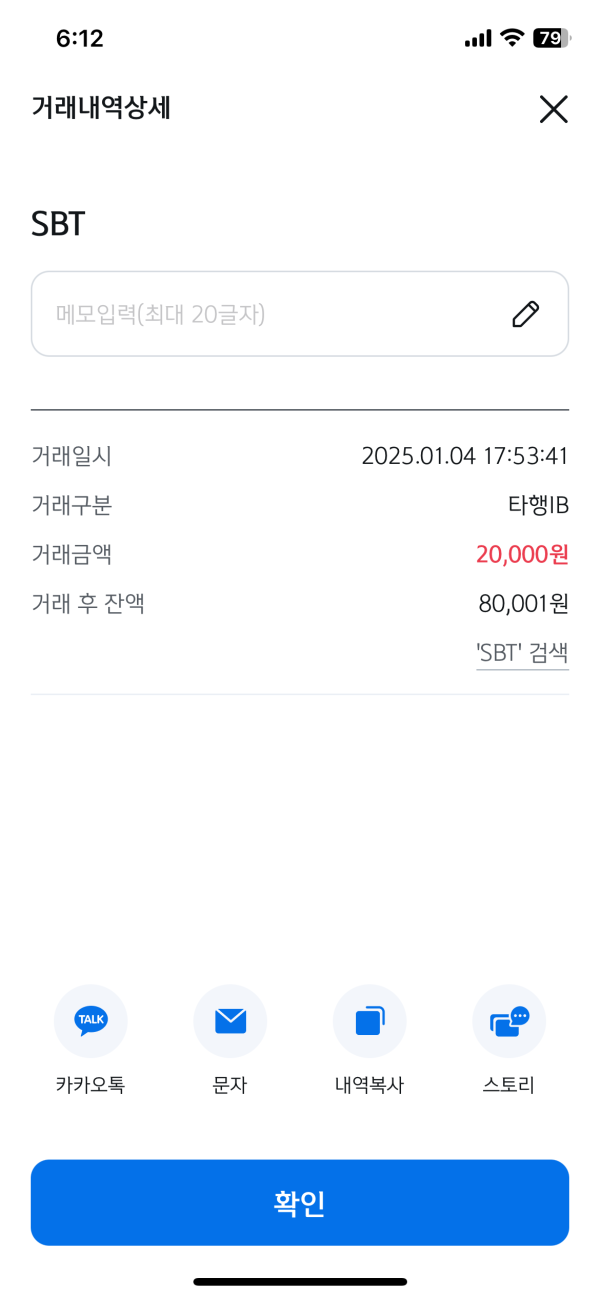The image size is (600, 1298).
Task: Tap the 80,001원 balance amount
Action: point(523,604)
